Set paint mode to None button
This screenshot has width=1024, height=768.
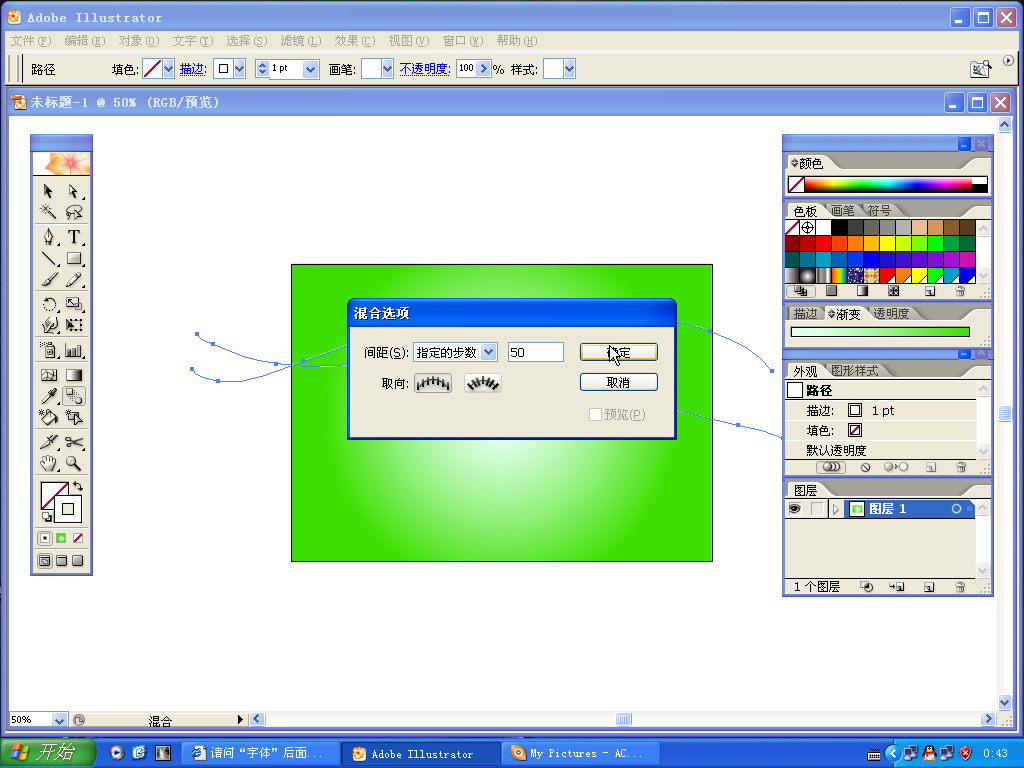78,538
